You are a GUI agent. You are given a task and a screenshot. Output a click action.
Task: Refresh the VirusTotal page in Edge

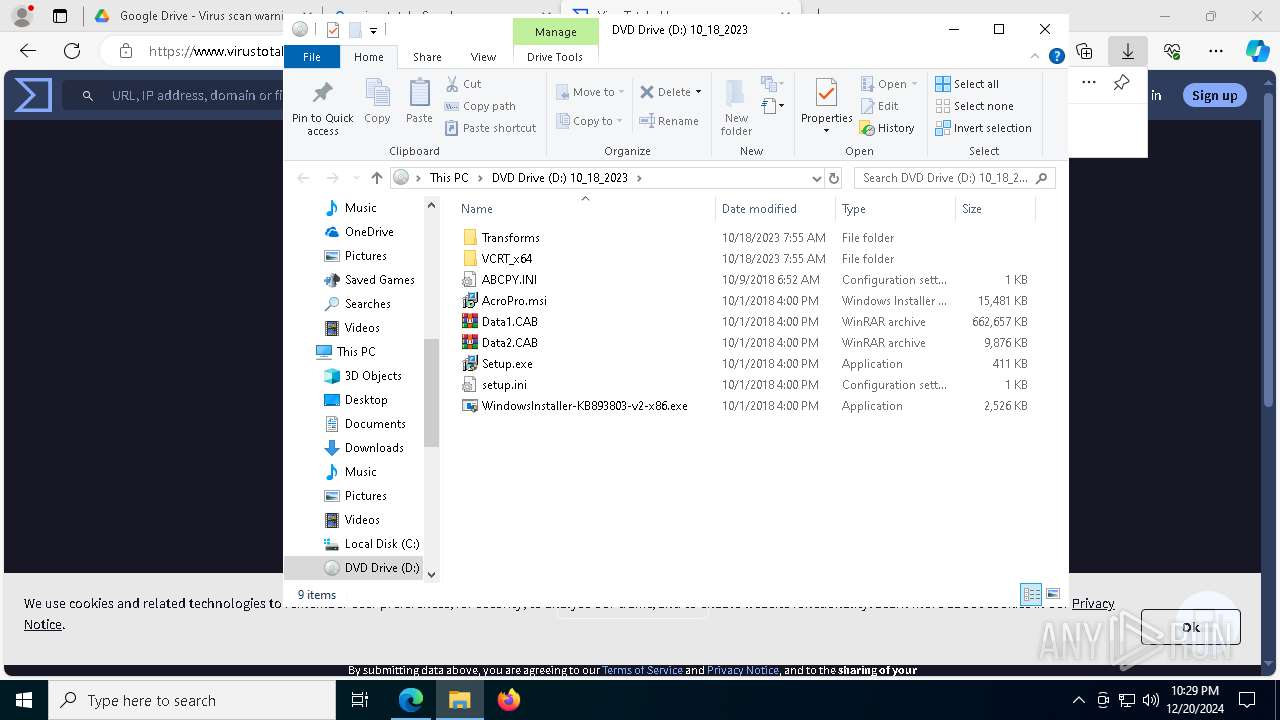[72, 50]
